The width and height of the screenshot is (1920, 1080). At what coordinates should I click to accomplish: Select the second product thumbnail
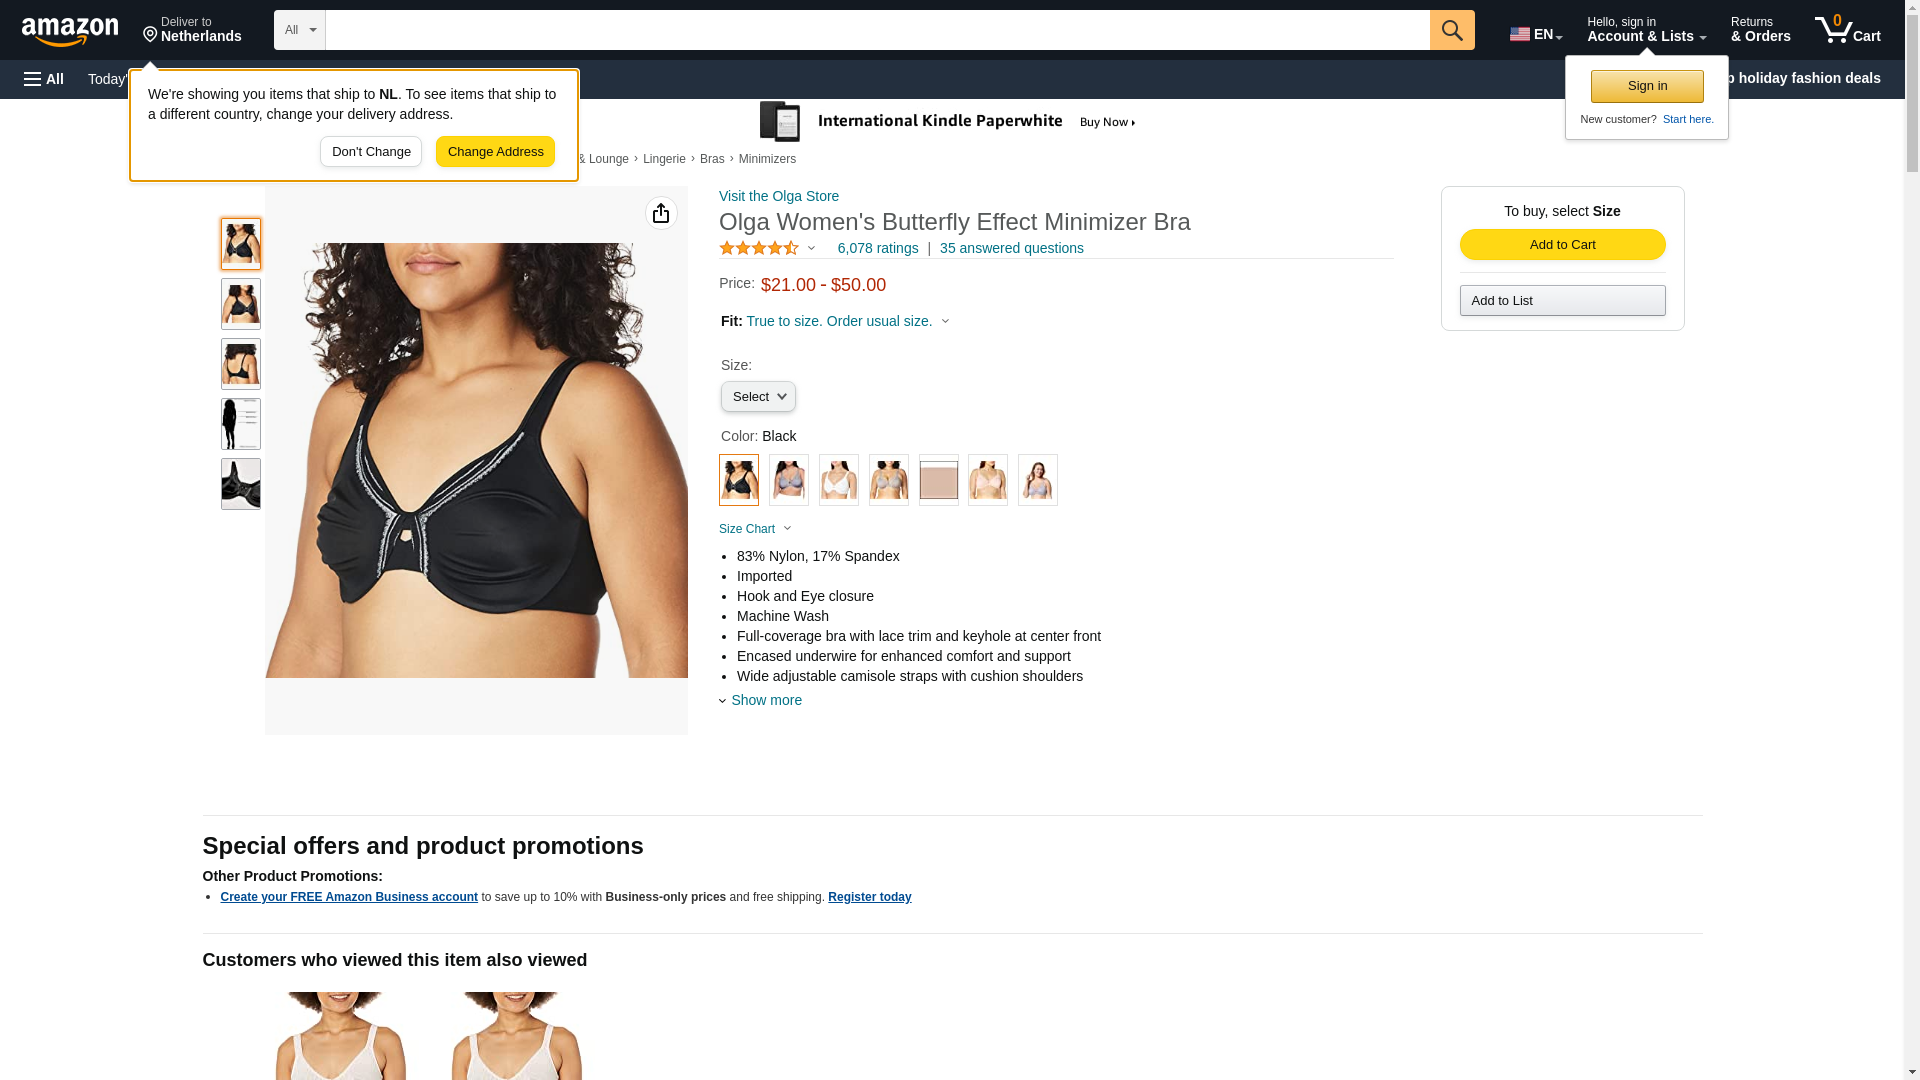pyautogui.click(x=241, y=304)
